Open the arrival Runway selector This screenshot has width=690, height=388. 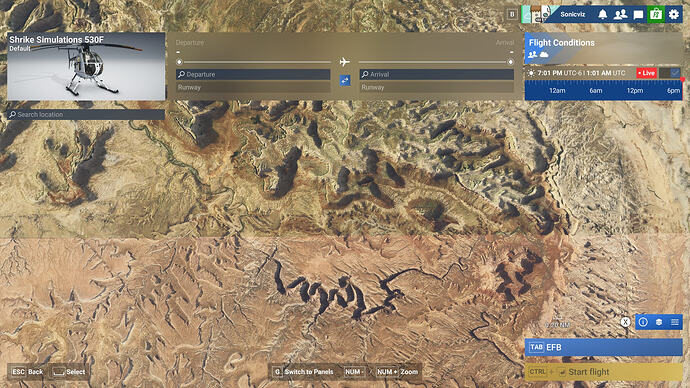pos(437,87)
